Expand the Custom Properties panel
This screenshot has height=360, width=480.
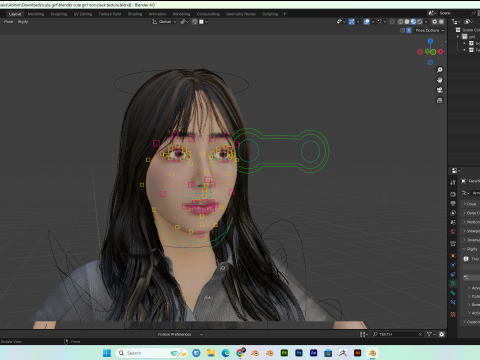(x=471, y=322)
